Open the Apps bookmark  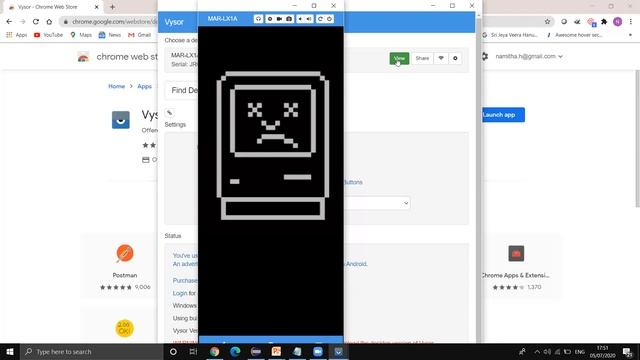tap(17, 35)
